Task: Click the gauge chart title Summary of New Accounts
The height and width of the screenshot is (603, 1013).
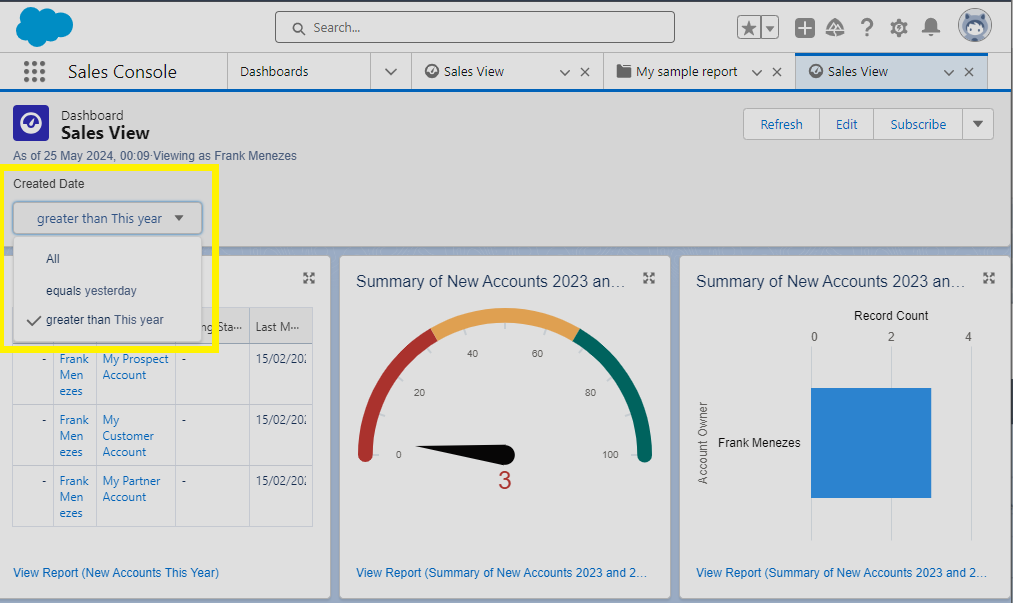Action: [490, 281]
